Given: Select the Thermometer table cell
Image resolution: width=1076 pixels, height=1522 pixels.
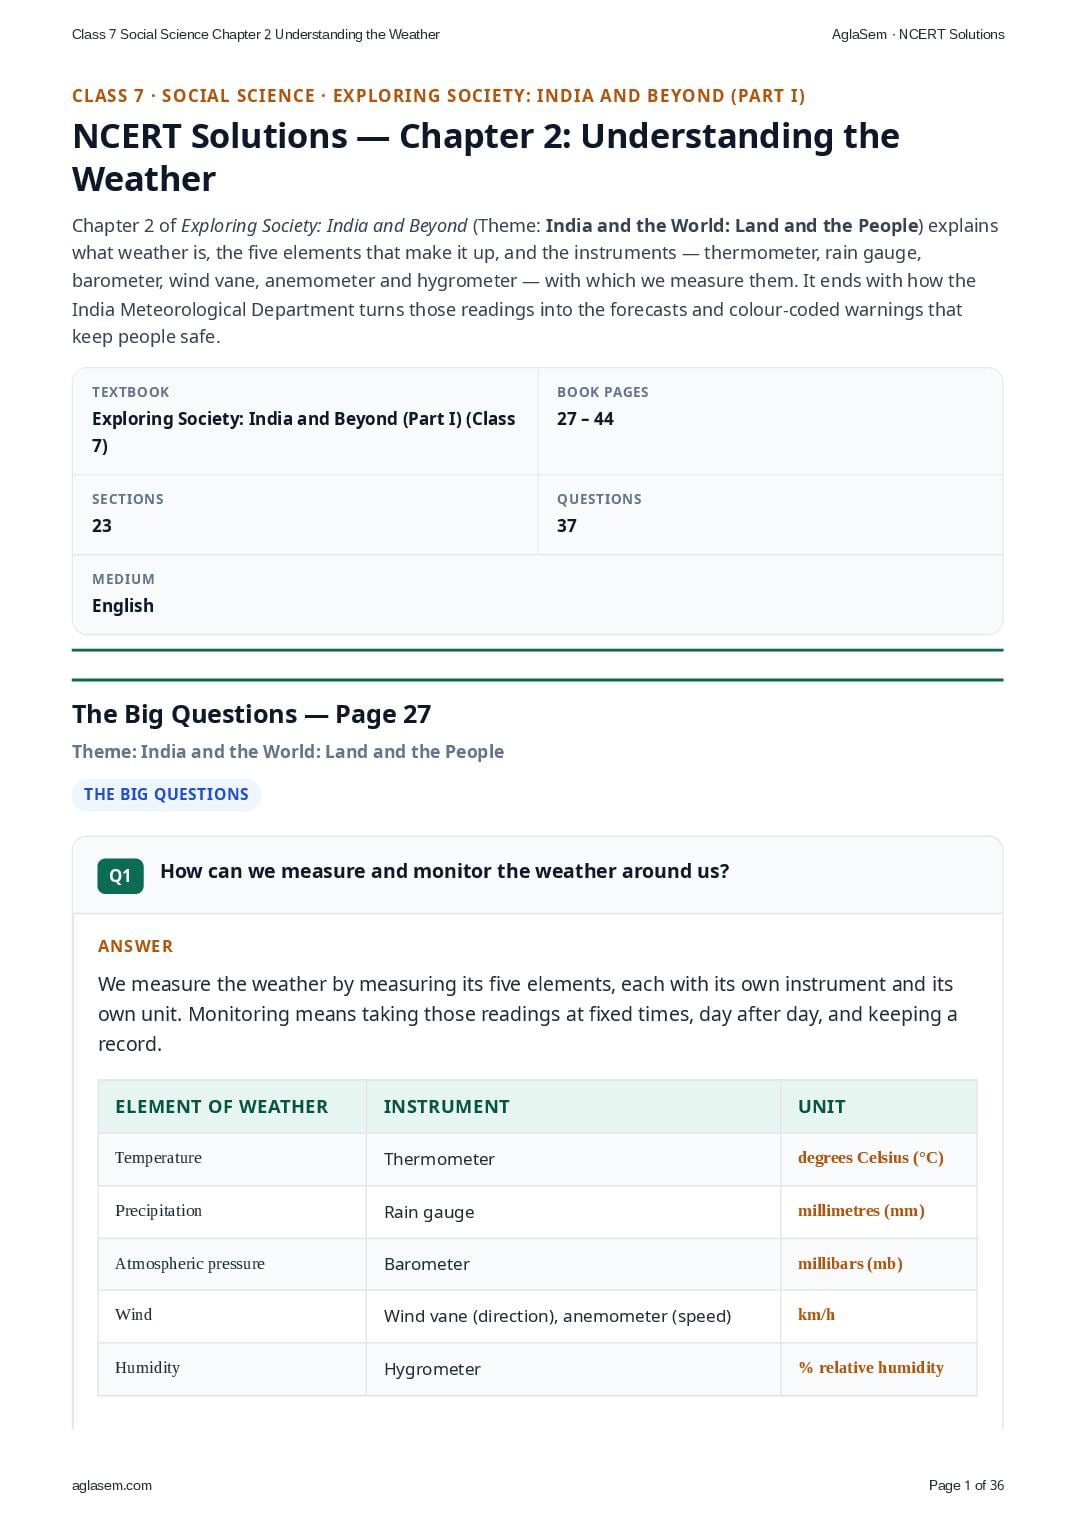Looking at the screenshot, I should click(x=573, y=1160).
